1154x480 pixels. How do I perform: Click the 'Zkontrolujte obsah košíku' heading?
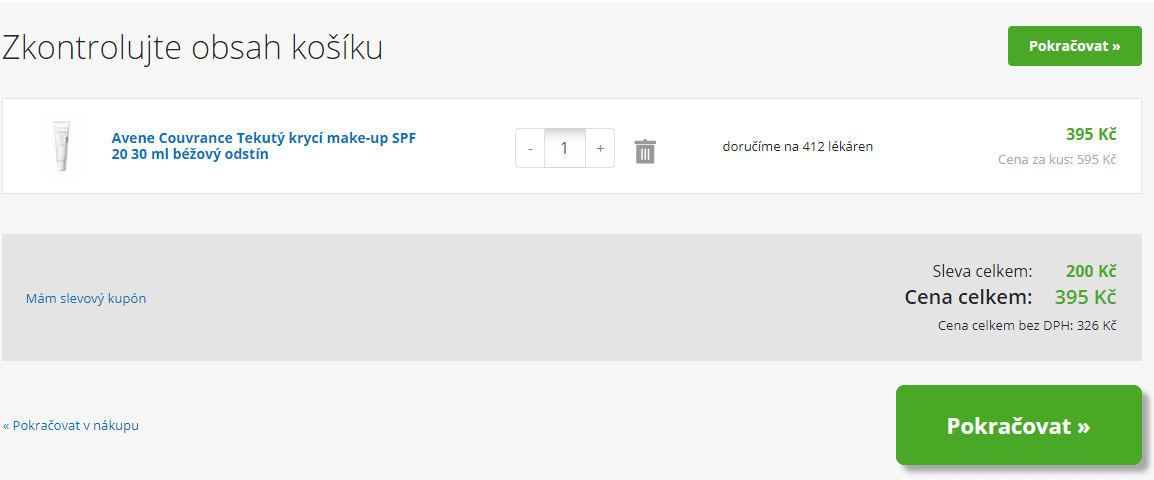(x=192, y=47)
